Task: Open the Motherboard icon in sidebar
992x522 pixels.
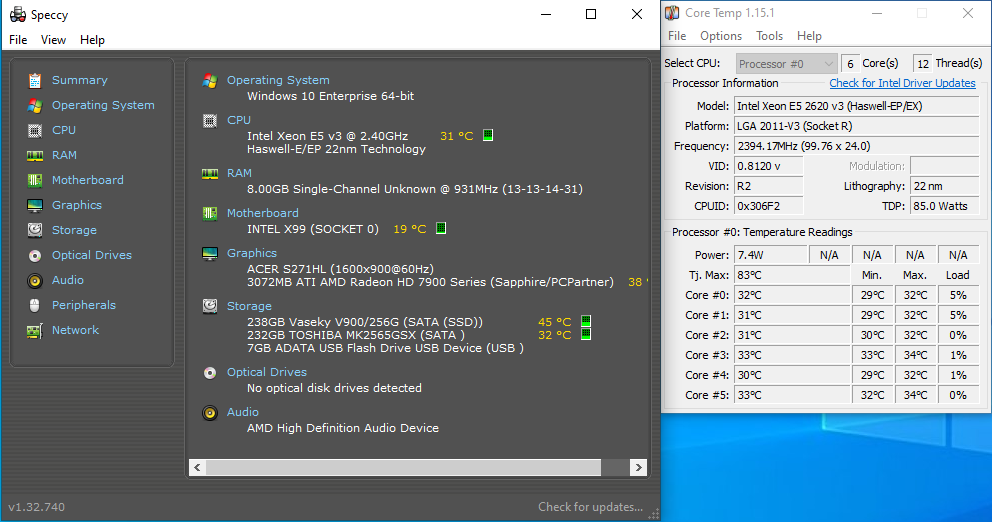Action: [x=35, y=180]
